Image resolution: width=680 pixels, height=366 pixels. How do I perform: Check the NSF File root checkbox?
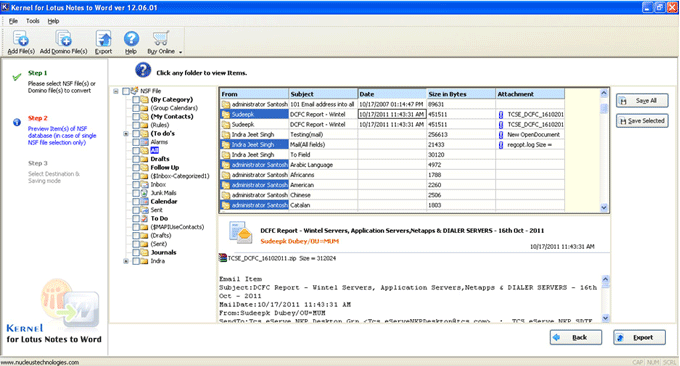click(x=126, y=91)
